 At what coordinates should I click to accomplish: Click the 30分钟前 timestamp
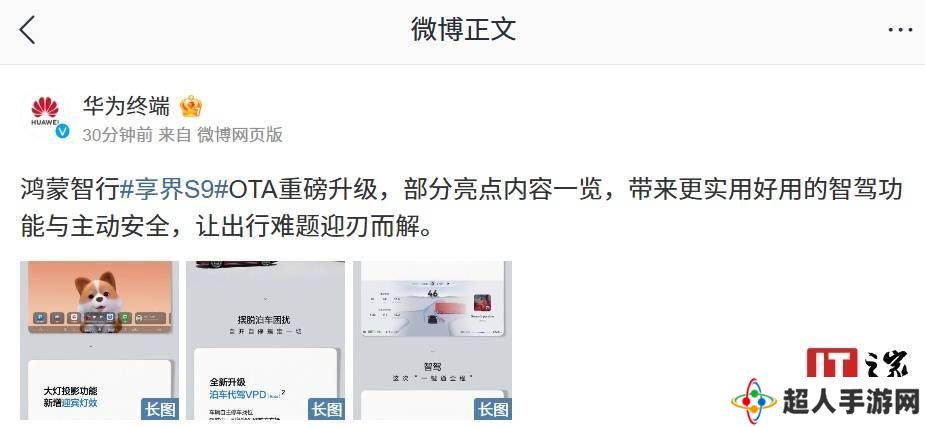click(118, 134)
